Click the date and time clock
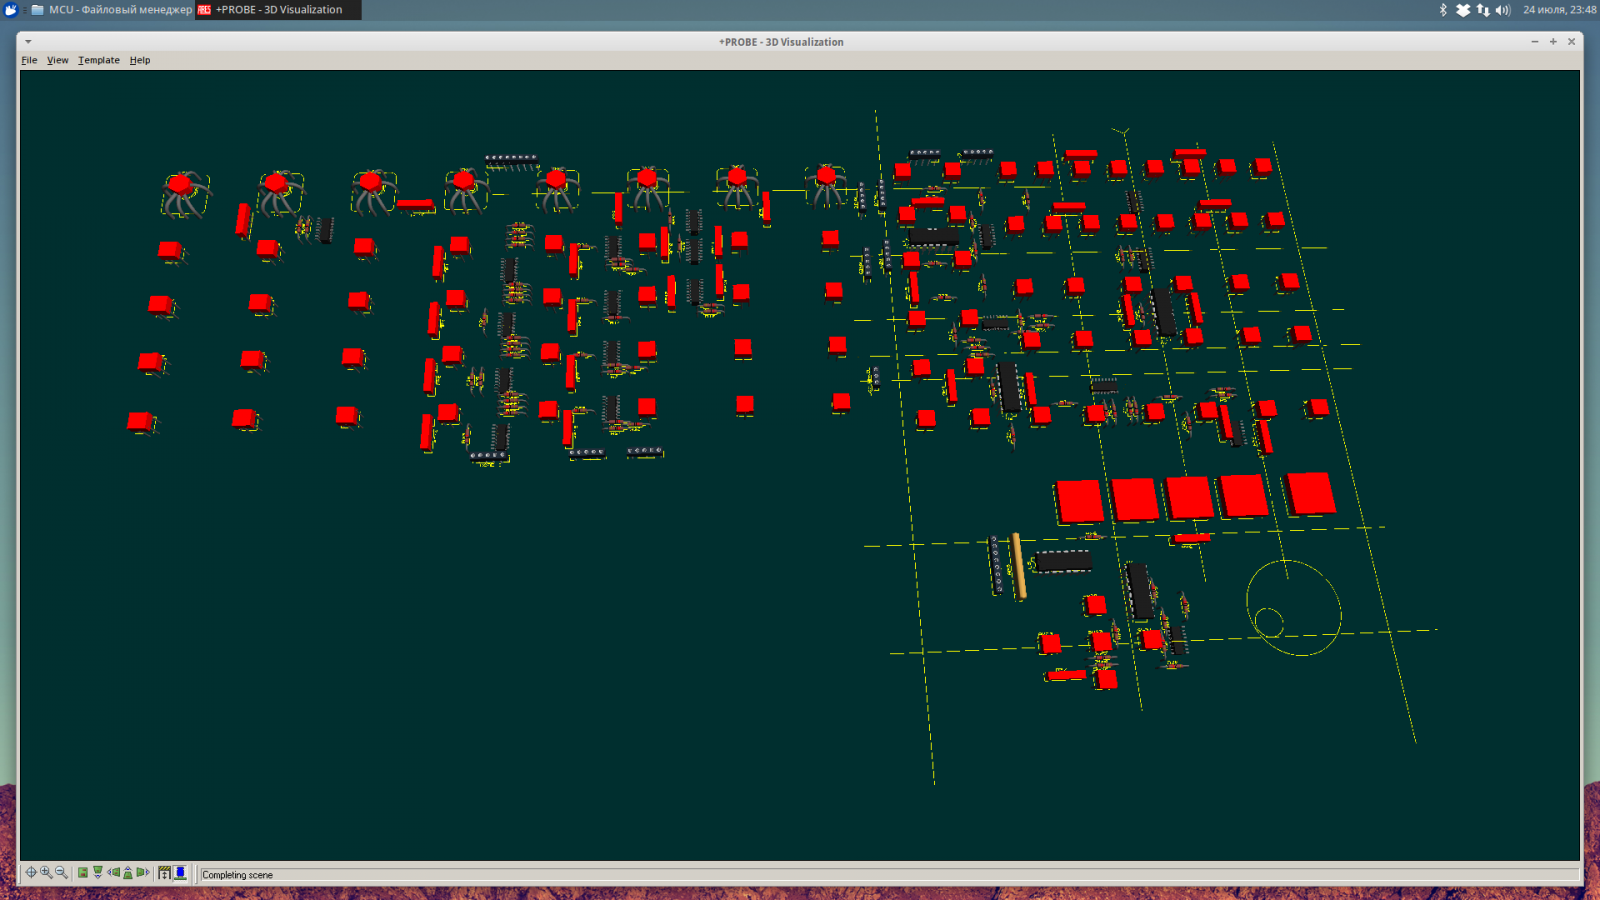Image resolution: width=1600 pixels, height=900 pixels. 1559,10
